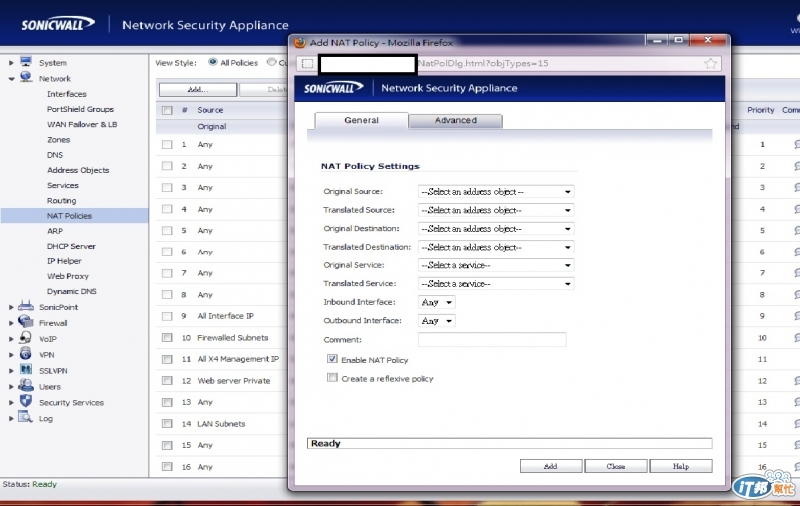Viewport: 800px width, 506px height.
Task: Check the box for Firewalled Subnets row
Action: click(x=167, y=338)
